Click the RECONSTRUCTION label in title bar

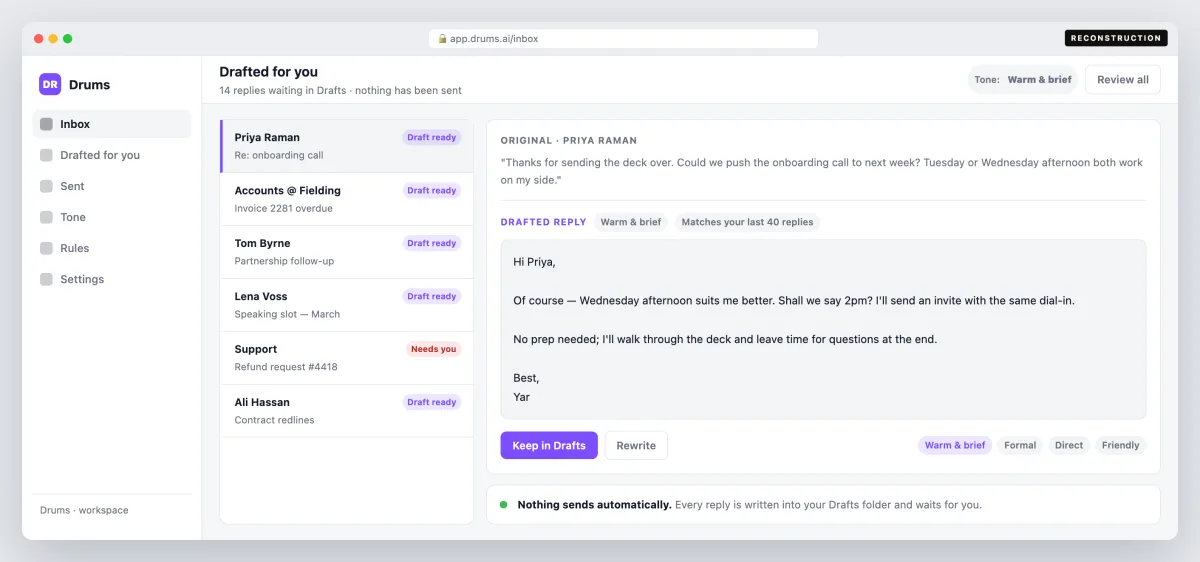1116,38
